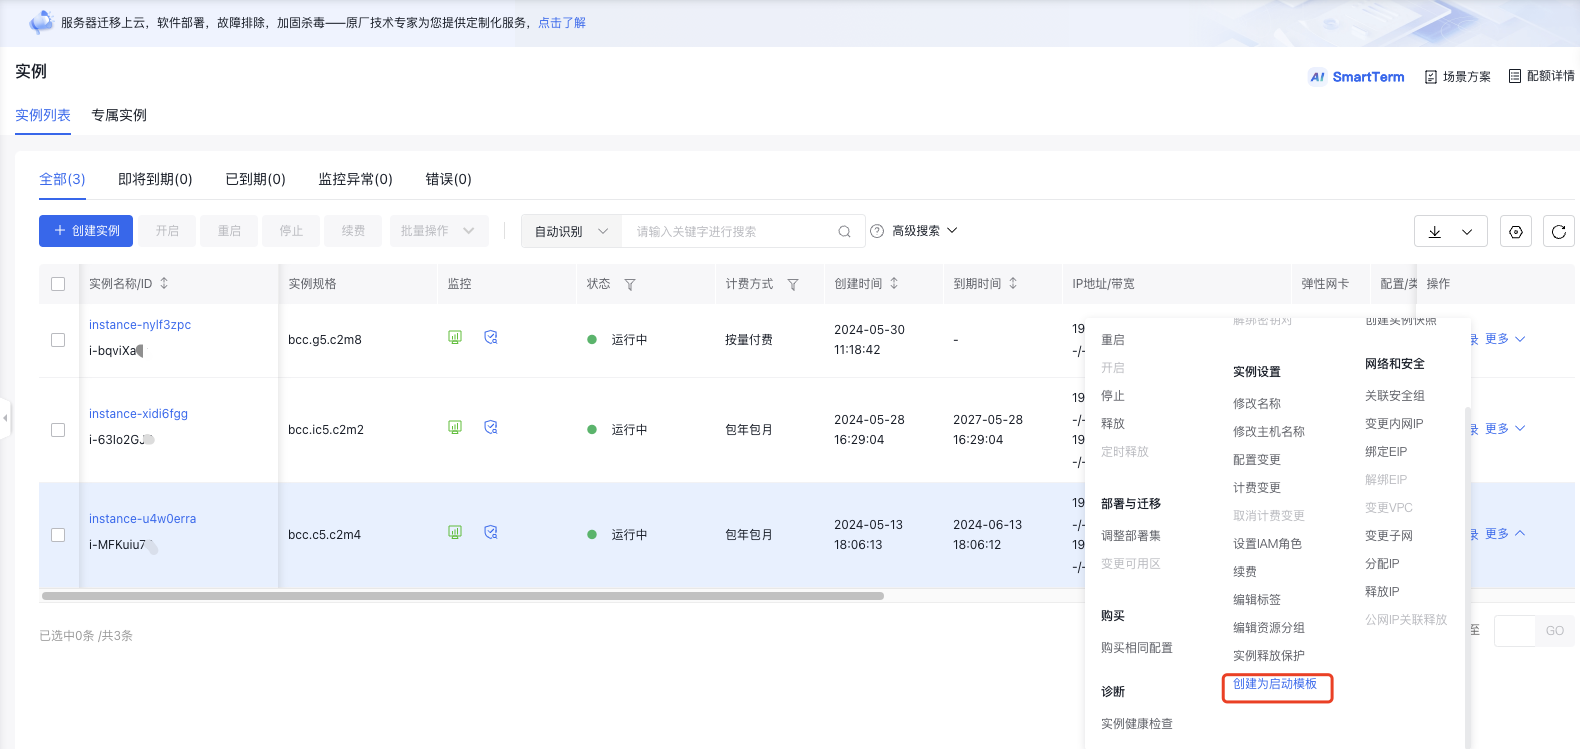Collapse 更多 menu for instance-u4w0erra row
Image resolution: width=1580 pixels, height=749 pixels.
(x=1505, y=534)
